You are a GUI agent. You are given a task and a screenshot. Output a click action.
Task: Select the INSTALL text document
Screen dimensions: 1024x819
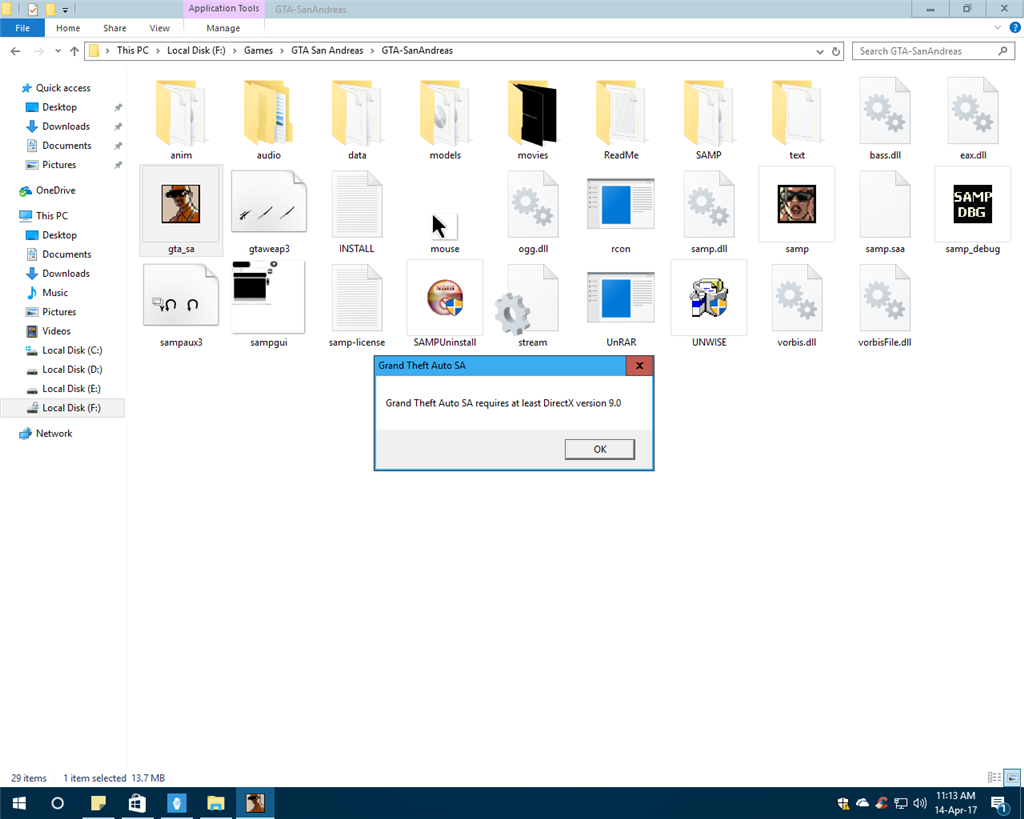point(357,204)
